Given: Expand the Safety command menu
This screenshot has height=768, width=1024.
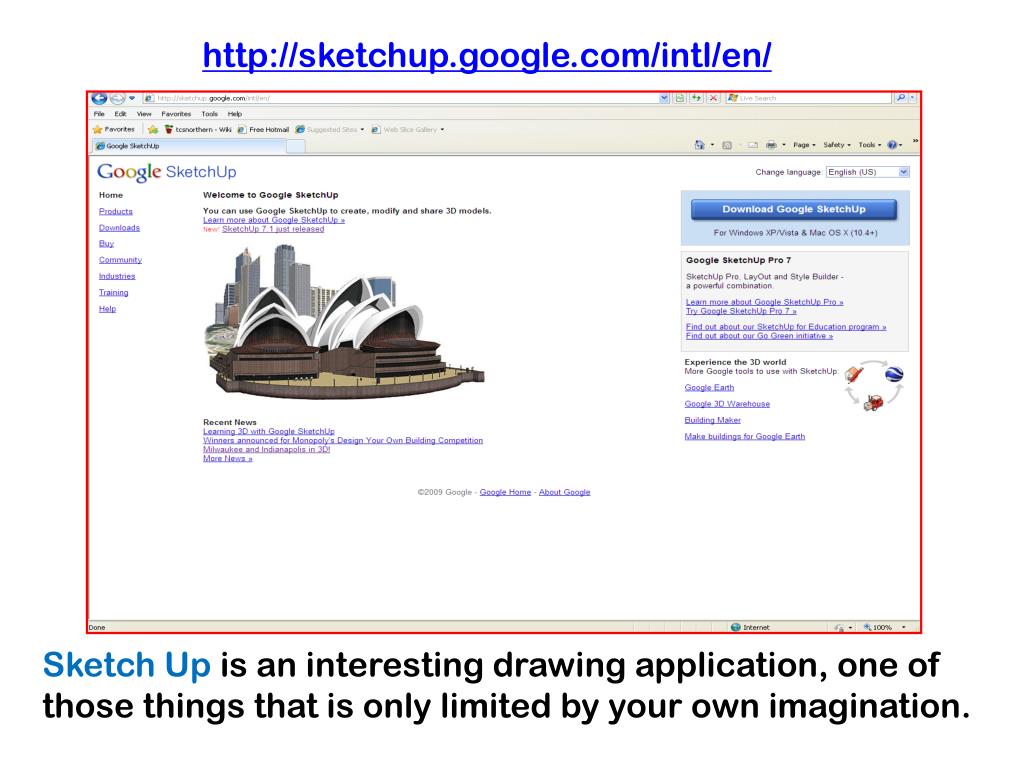Looking at the screenshot, I should pyautogui.click(x=837, y=145).
